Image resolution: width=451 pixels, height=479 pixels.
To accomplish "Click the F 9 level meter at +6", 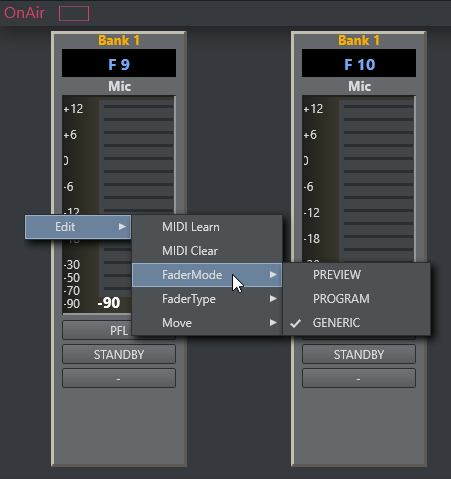I will (x=70, y=135).
